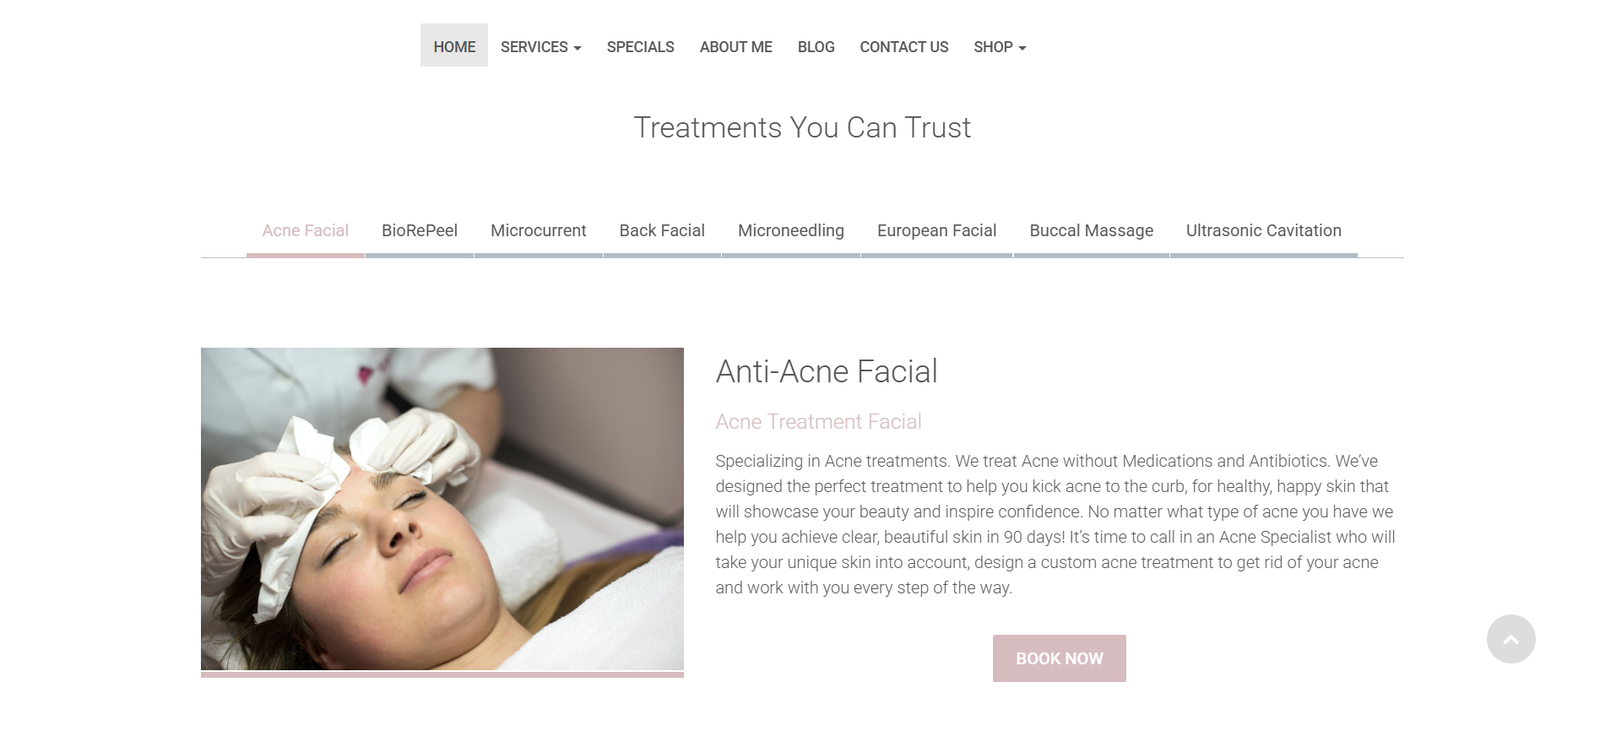Click the scroll-to-top arrow button

[1510, 639]
